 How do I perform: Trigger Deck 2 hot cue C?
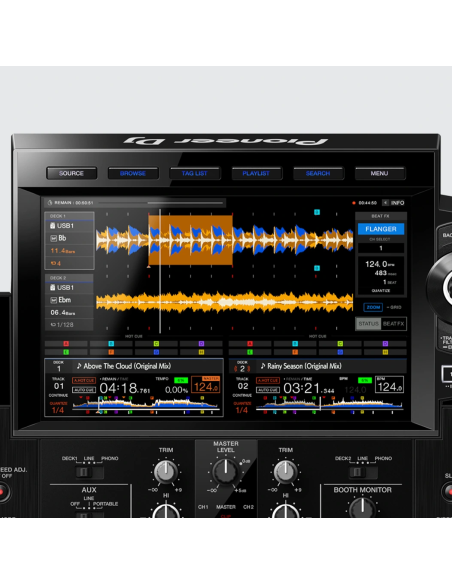pyautogui.click(x=340, y=343)
